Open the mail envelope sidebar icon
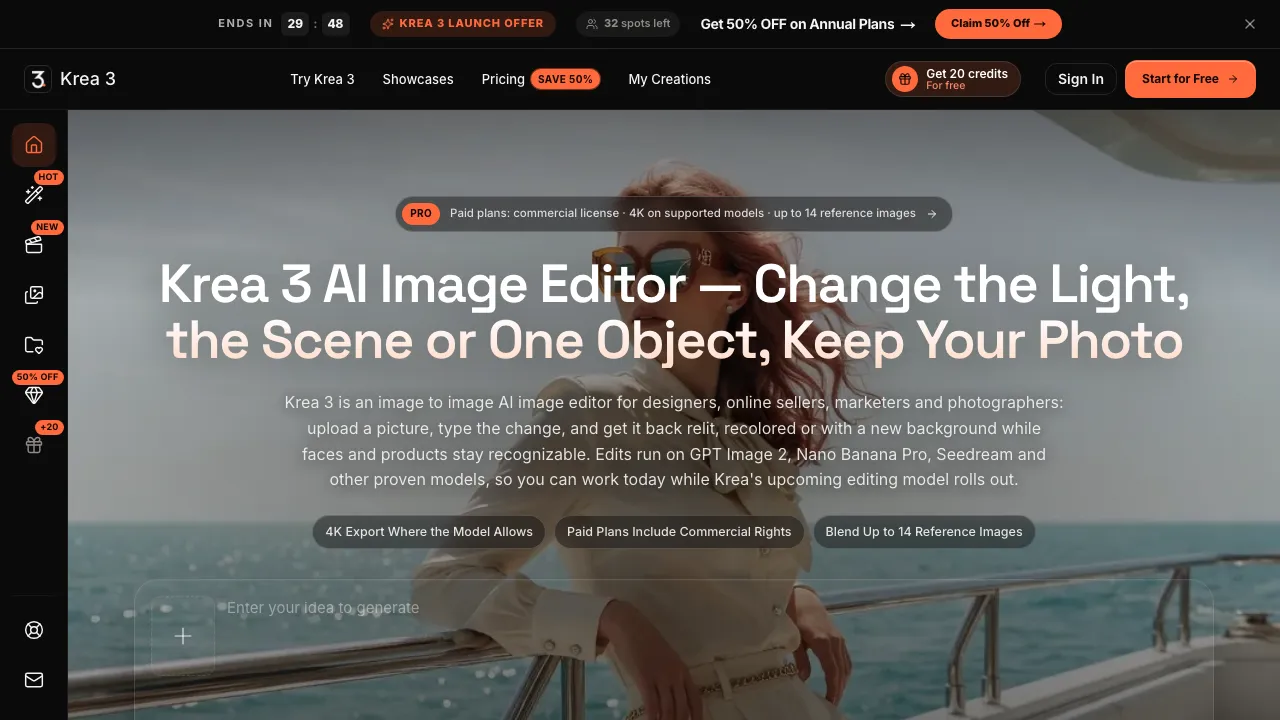 click(34, 680)
